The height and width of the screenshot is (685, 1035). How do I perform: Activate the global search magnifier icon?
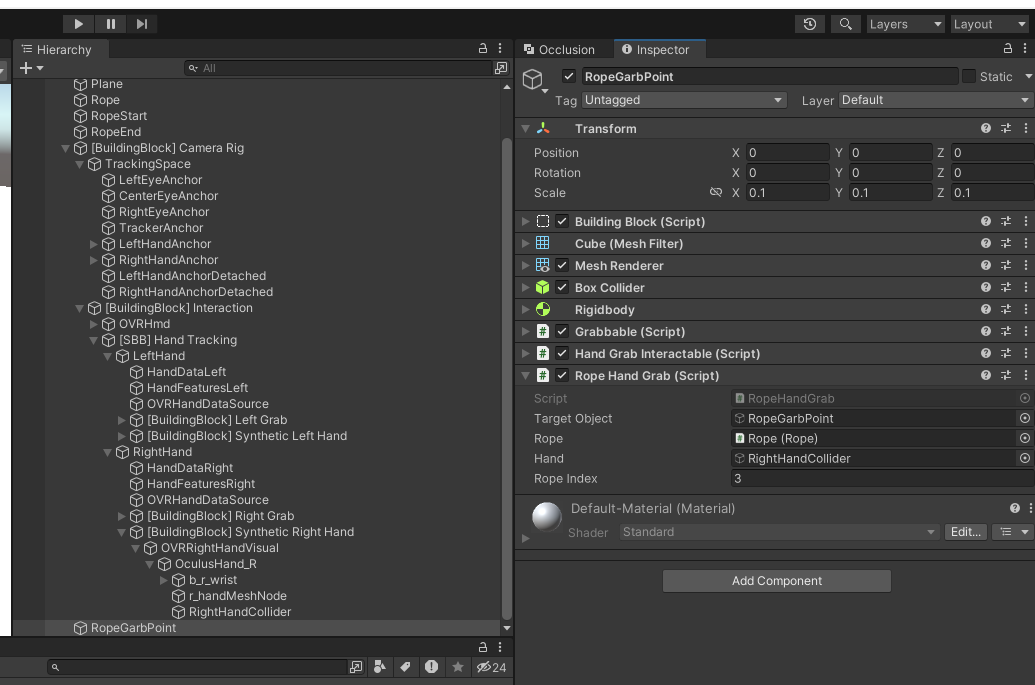pos(845,23)
